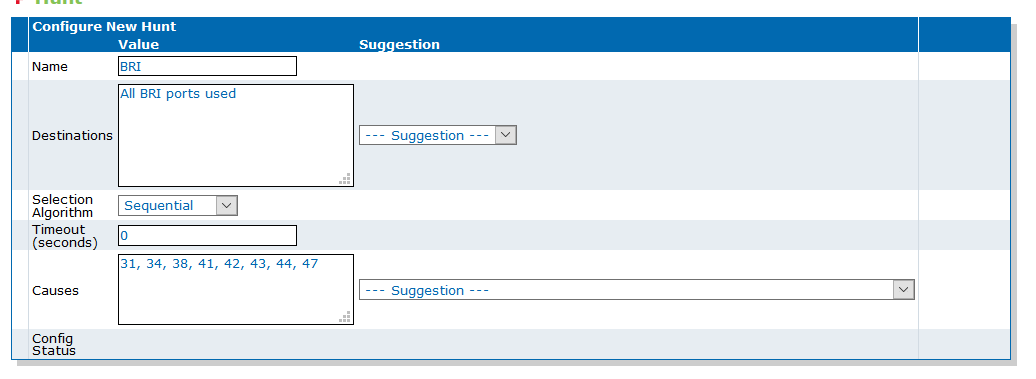Viewport: 1036px width, 379px height.
Task: Click the Configure New Hunt header
Action: coord(104,27)
